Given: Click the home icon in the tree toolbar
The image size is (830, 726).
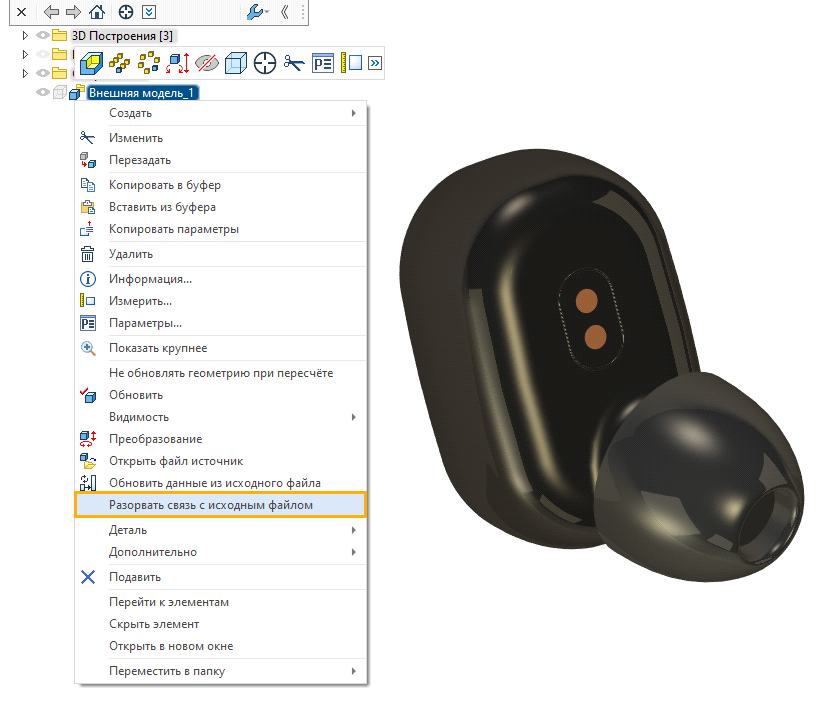Looking at the screenshot, I should point(97,13).
